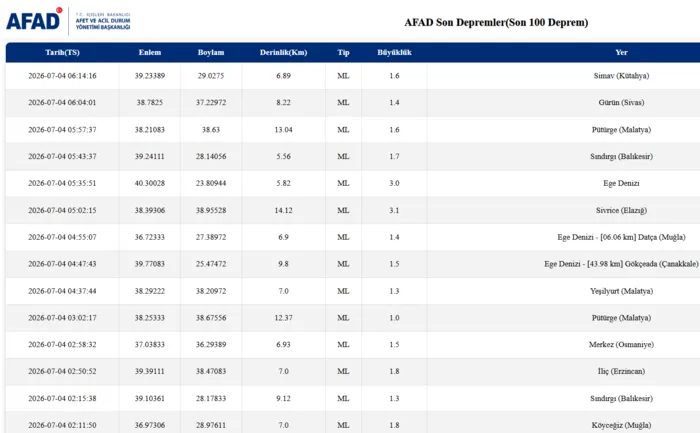Click the Büyüklük column header
The width and height of the screenshot is (700, 433).
point(394,52)
